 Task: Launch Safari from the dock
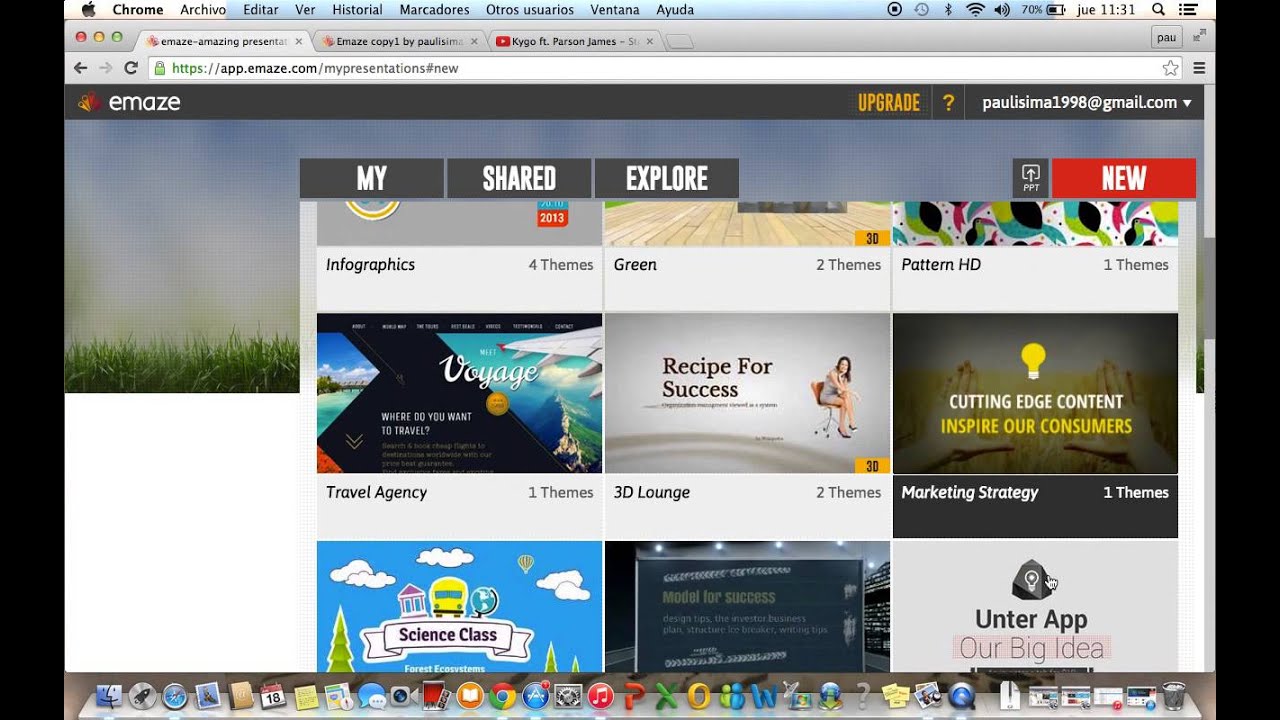coord(174,695)
